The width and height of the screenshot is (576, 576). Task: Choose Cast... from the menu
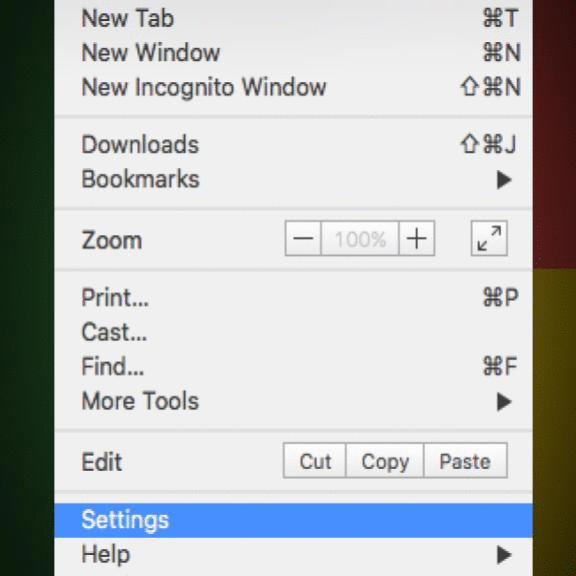(x=294, y=332)
